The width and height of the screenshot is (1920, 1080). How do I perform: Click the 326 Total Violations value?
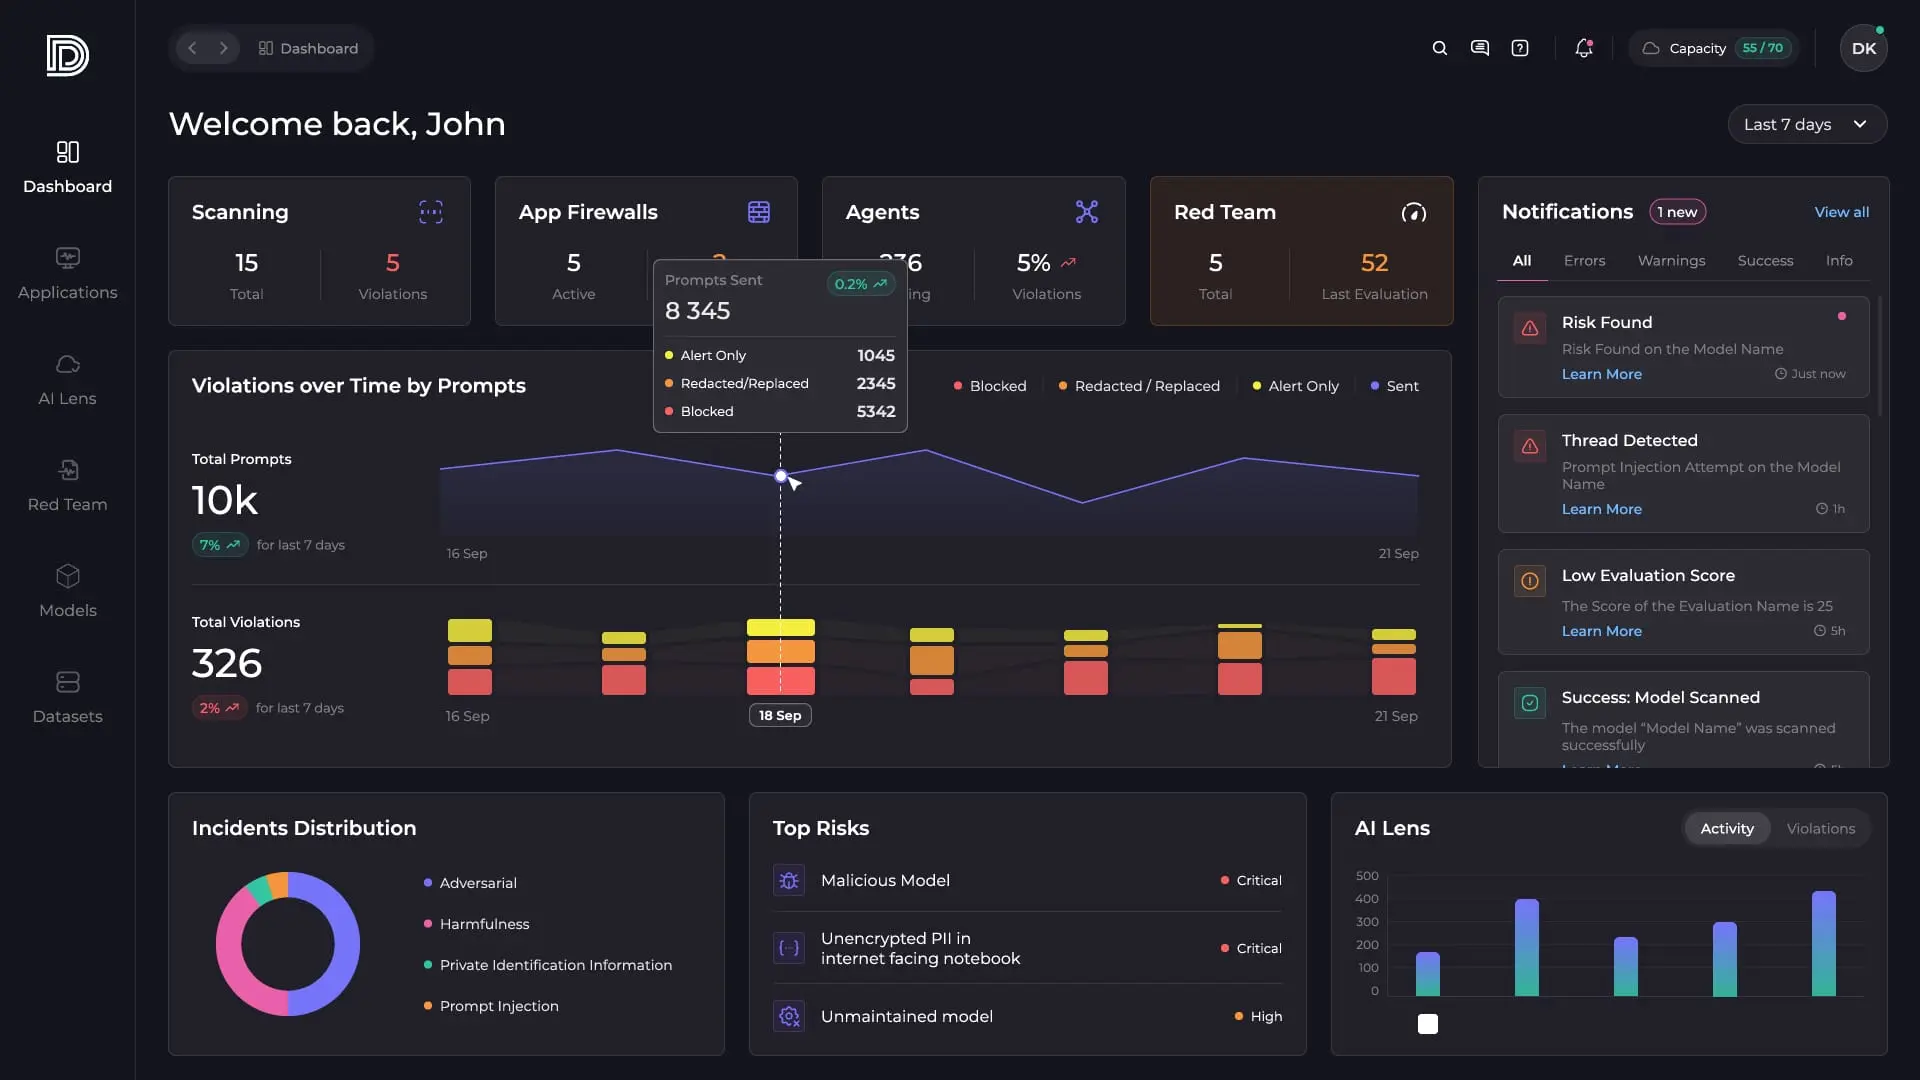pos(227,663)
